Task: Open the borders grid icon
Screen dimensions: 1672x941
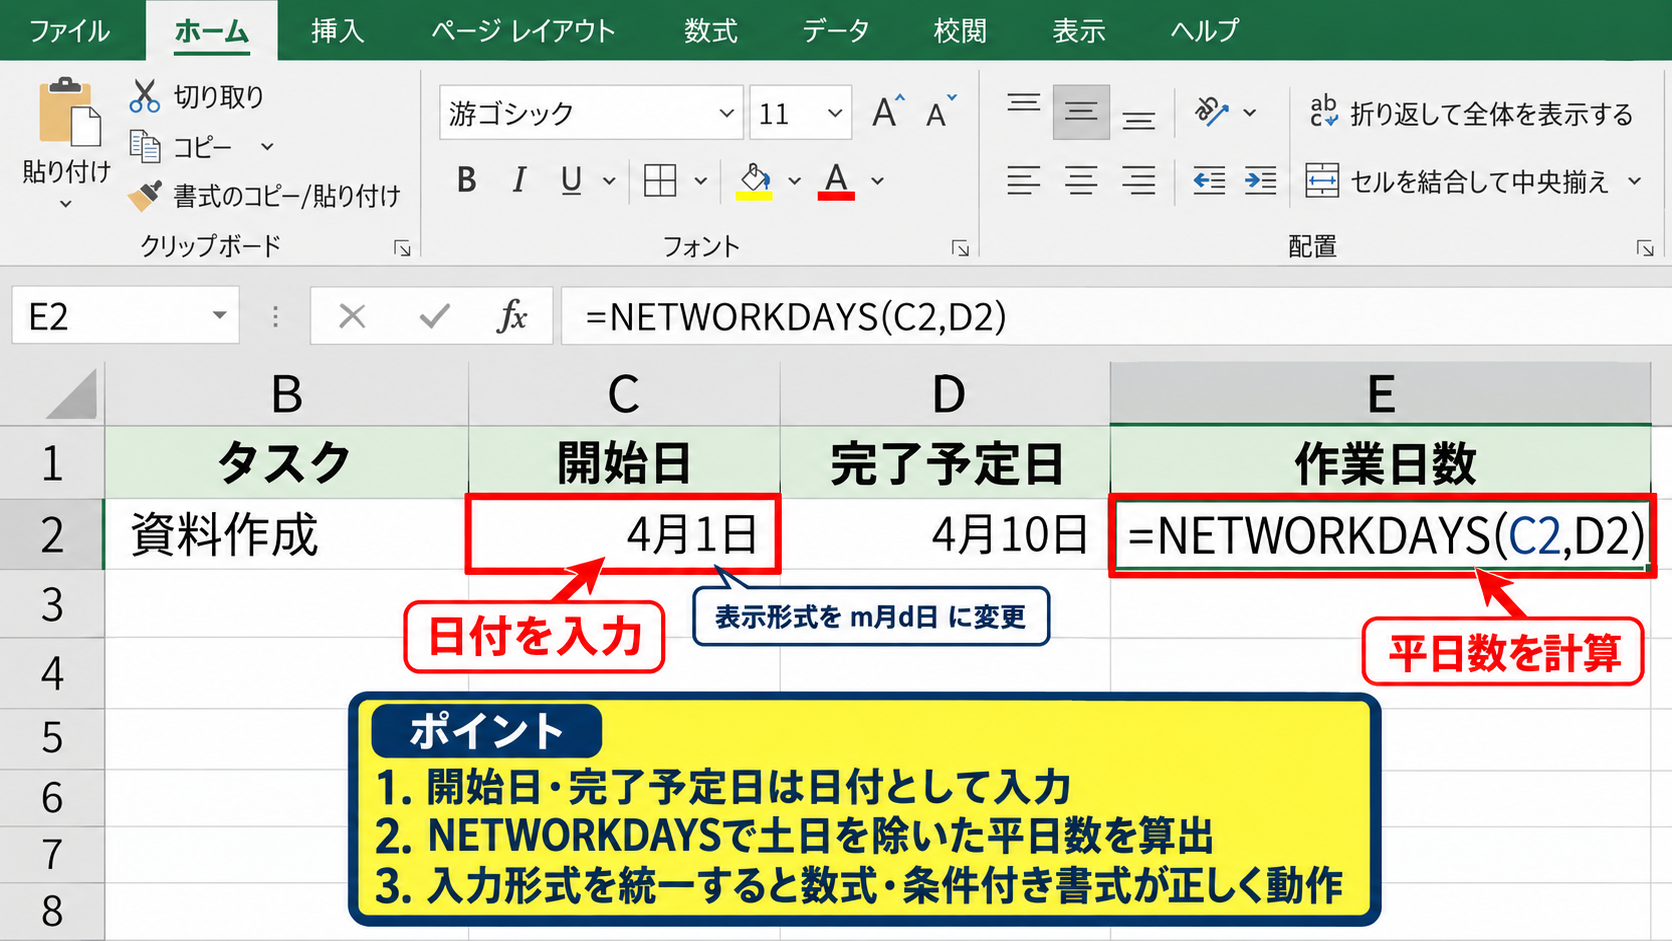Action: tap(660, 181)
